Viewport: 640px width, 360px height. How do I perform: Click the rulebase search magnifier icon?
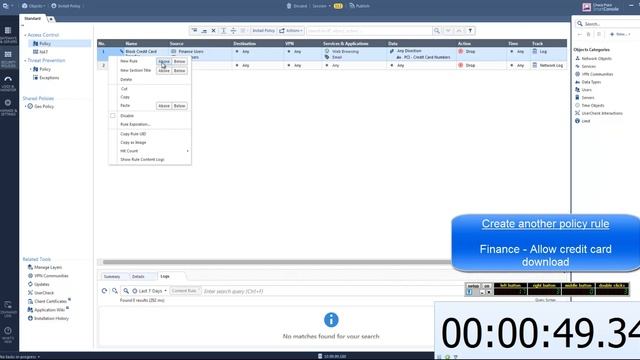tap(437, 31)
